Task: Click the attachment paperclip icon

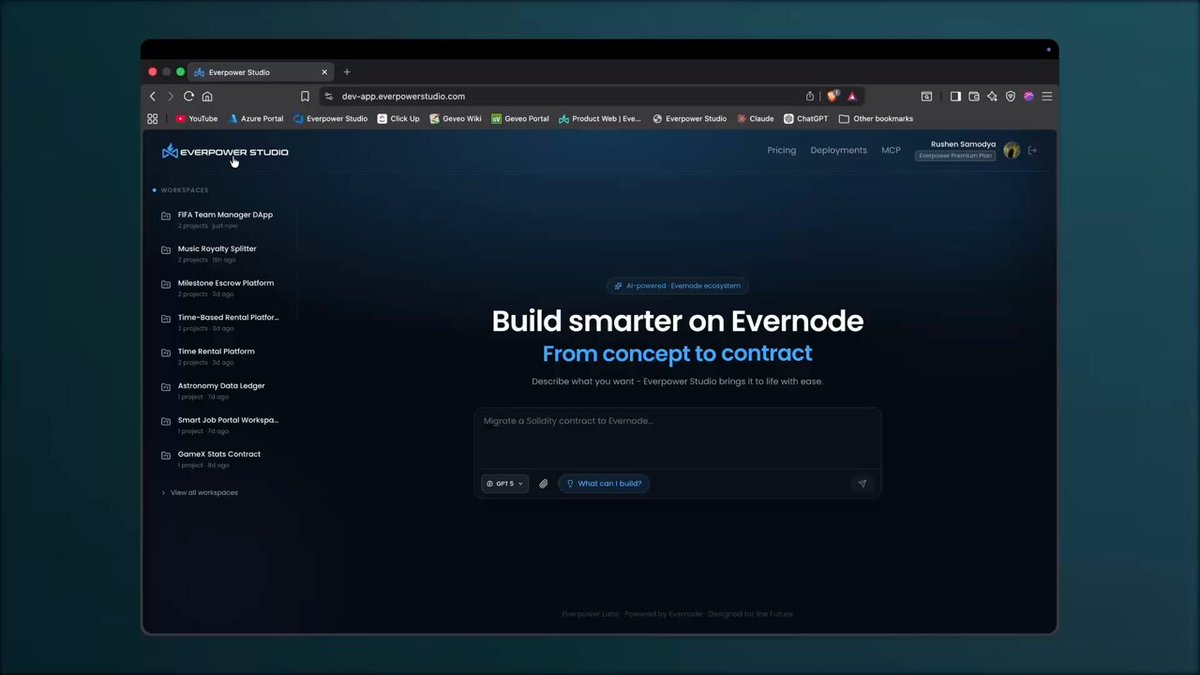Action: pyautogui.click(x=544, y=483)
